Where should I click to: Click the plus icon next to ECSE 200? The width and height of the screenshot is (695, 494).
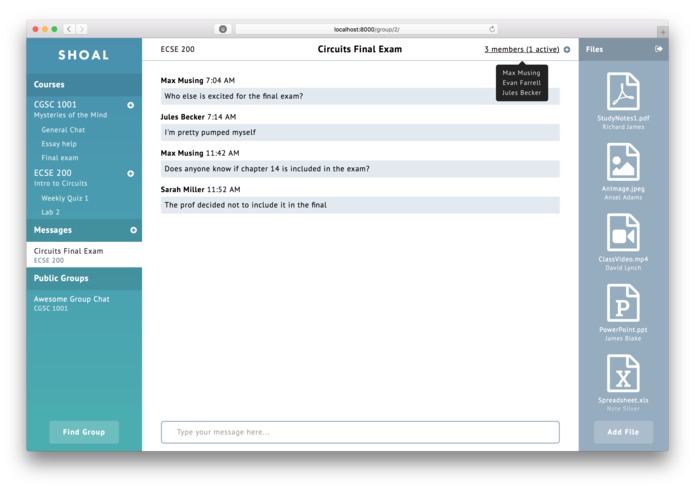click(131, 173)
